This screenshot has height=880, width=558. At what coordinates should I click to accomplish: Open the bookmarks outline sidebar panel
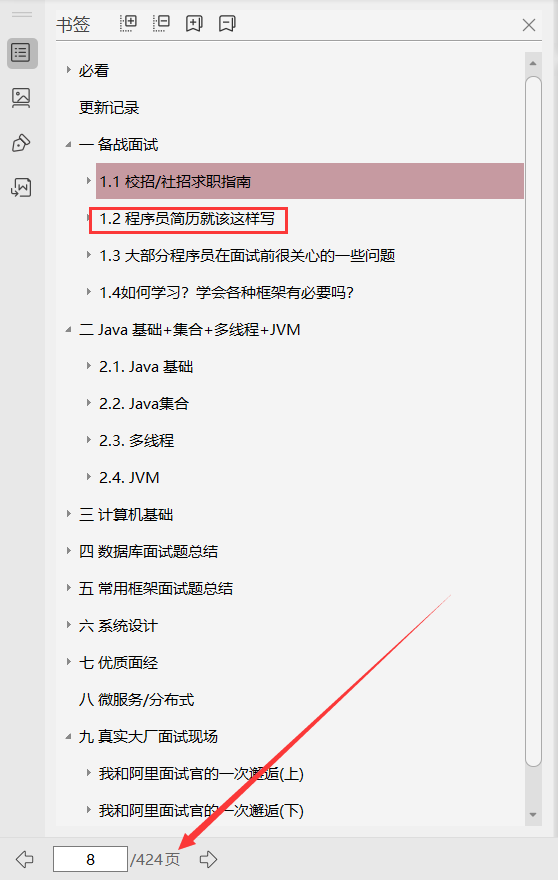(22, 53)
